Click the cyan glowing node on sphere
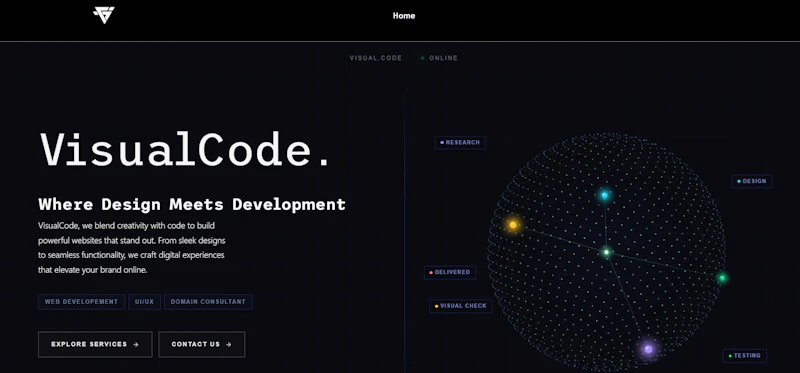The image size is (800, 373). point(605,195)
